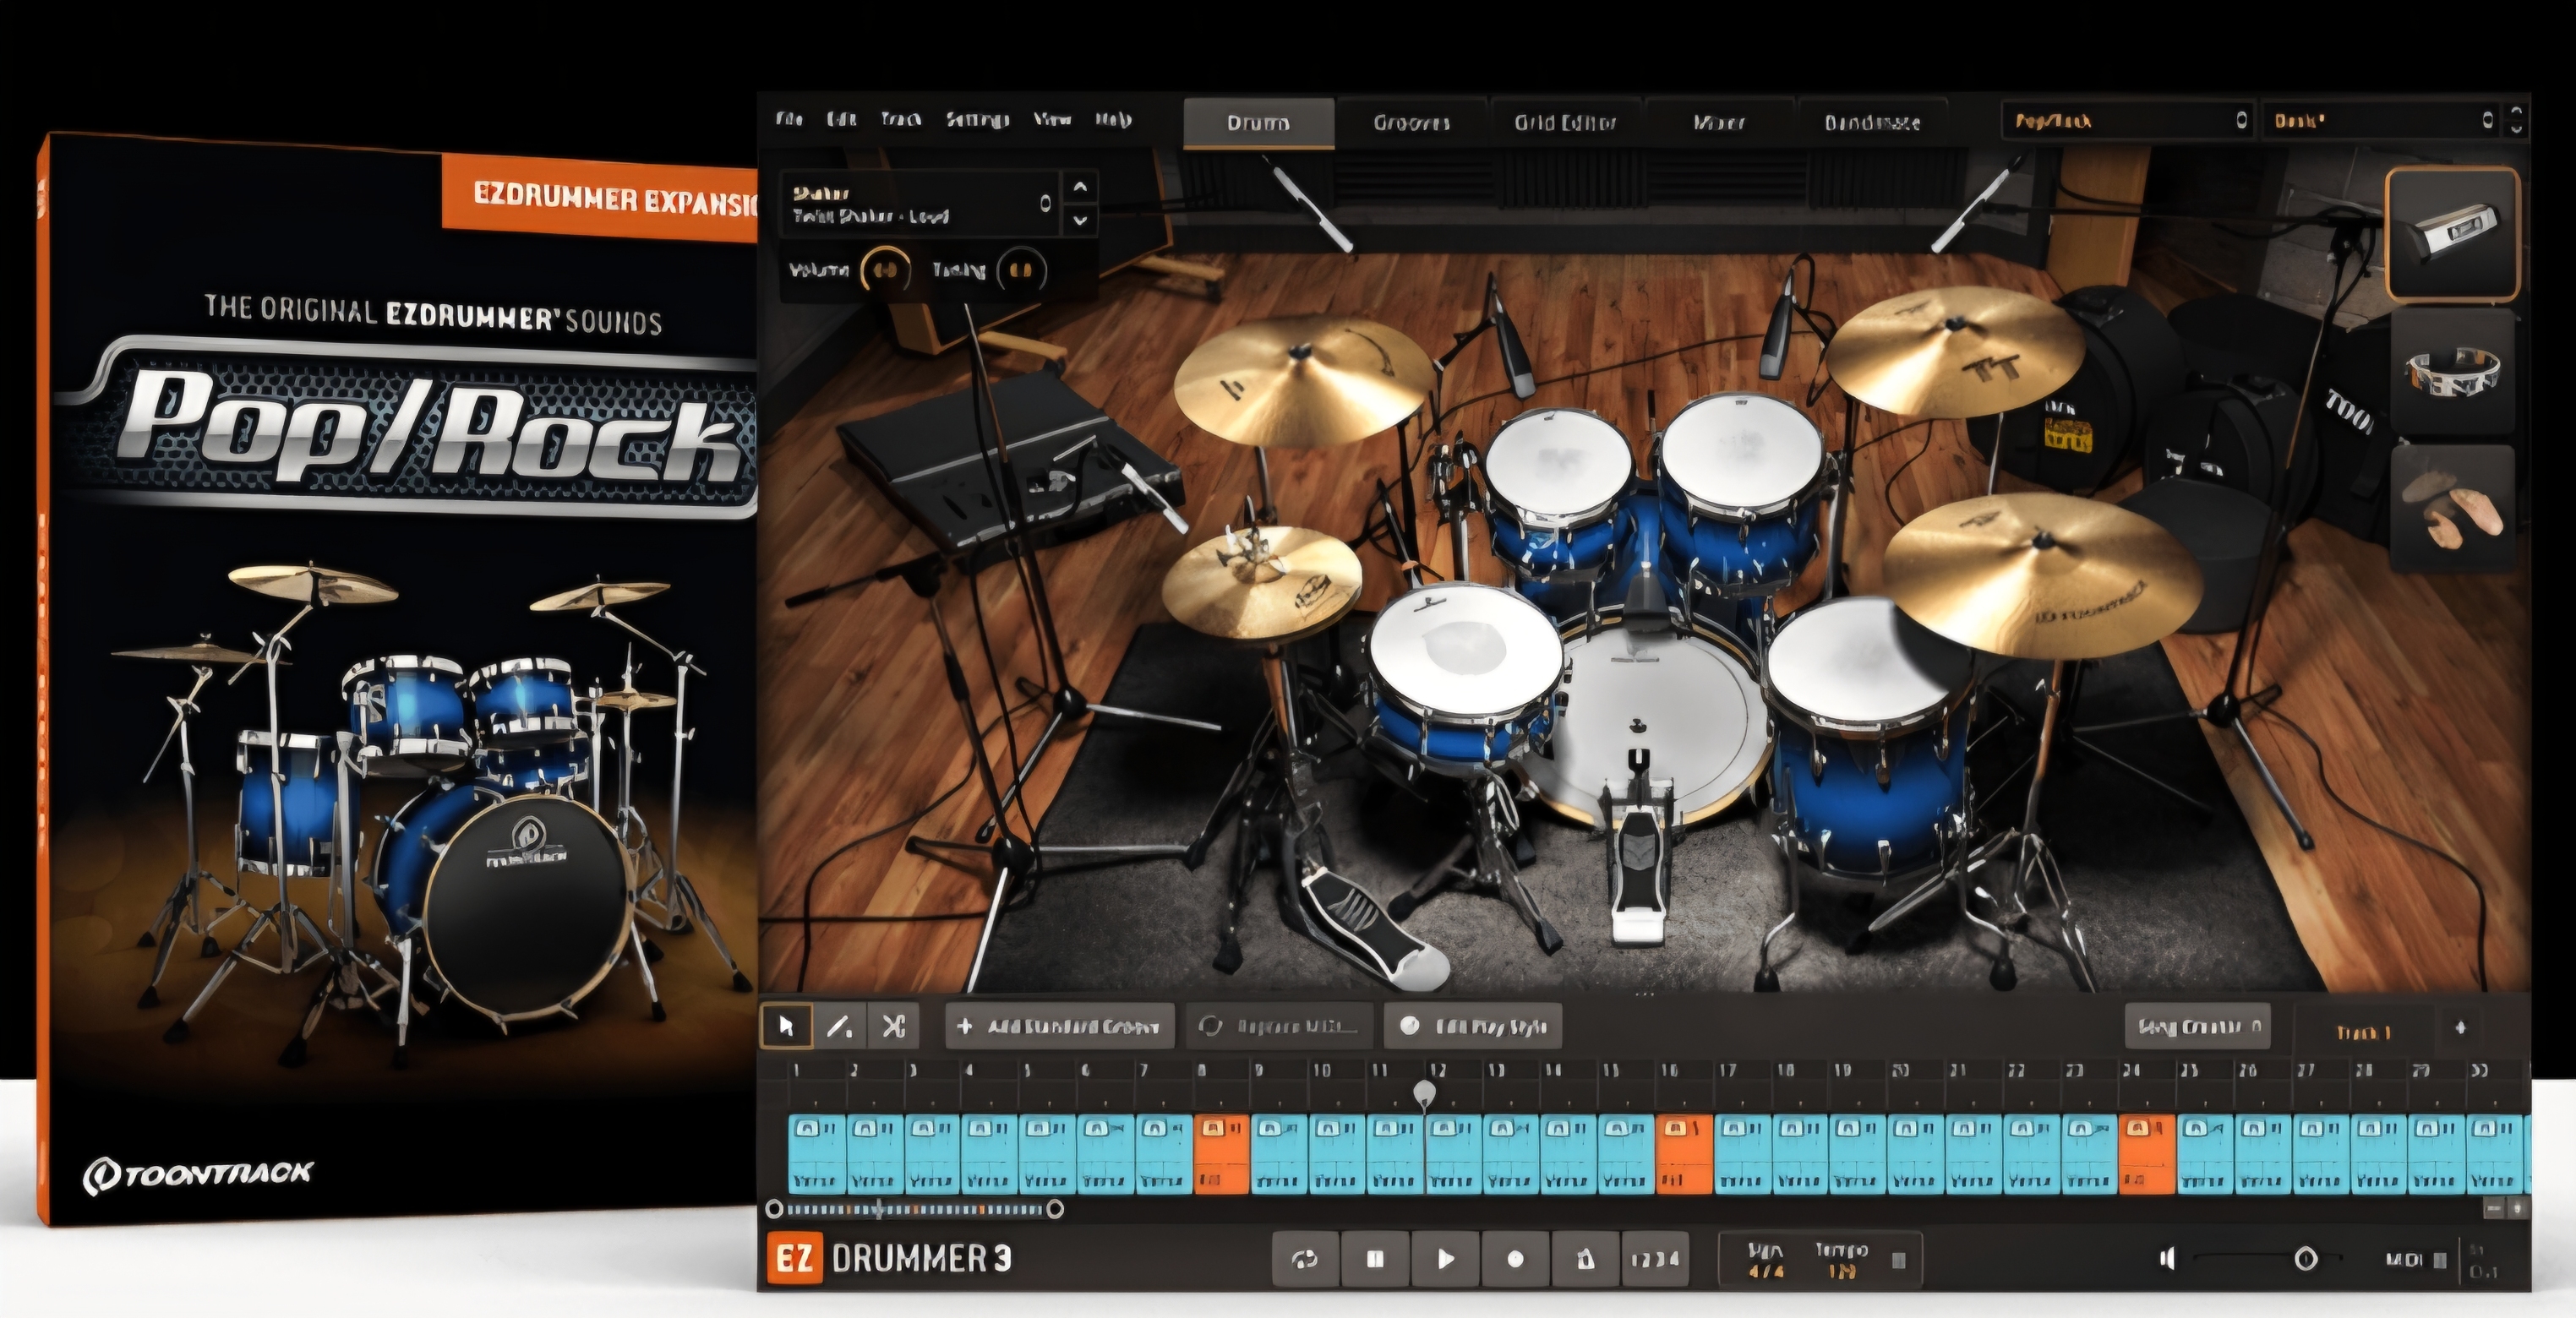Click the left crash cymbal

[x=1303, y=382]
